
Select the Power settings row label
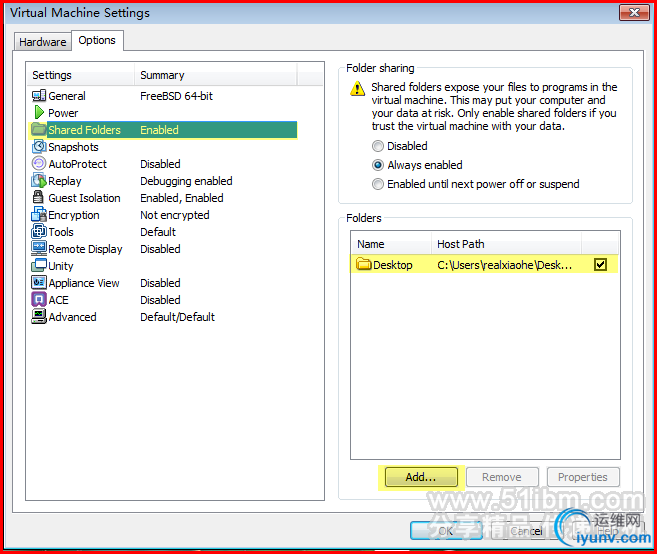pos(63,113)
